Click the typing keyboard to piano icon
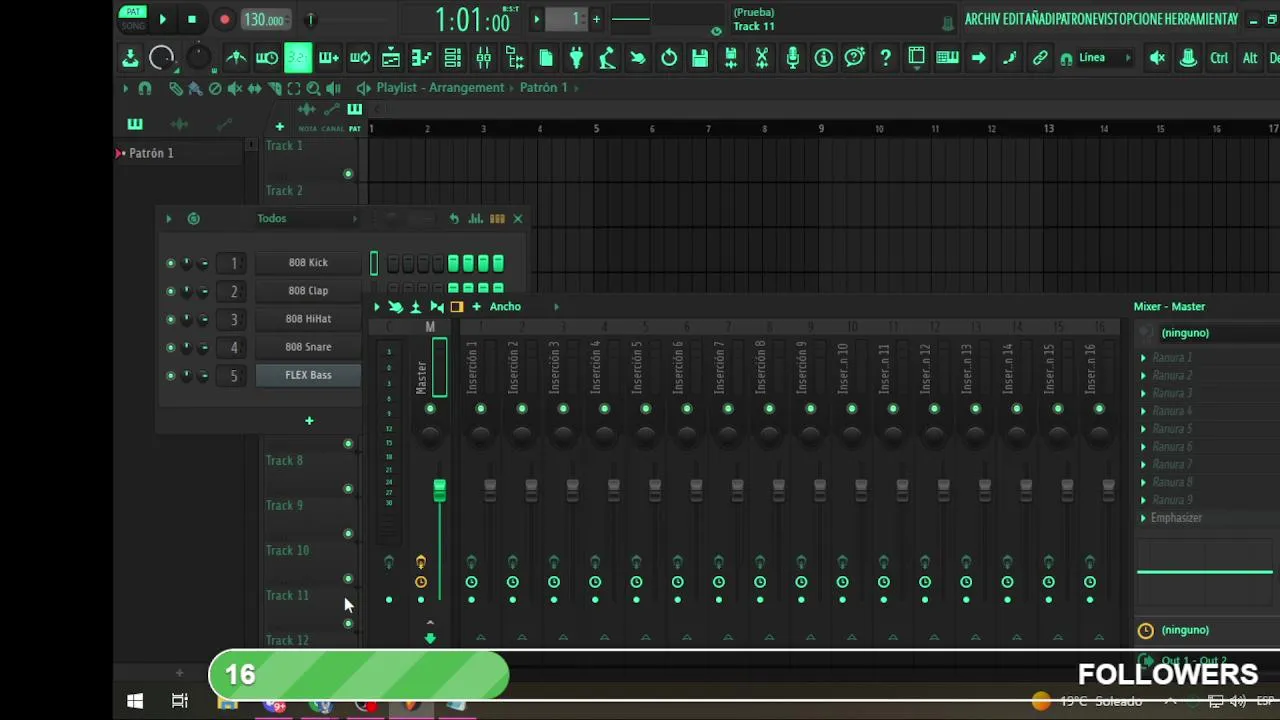Image resolution: width=1280 pixels, height=720 pixels. click(x=947, y=58)
